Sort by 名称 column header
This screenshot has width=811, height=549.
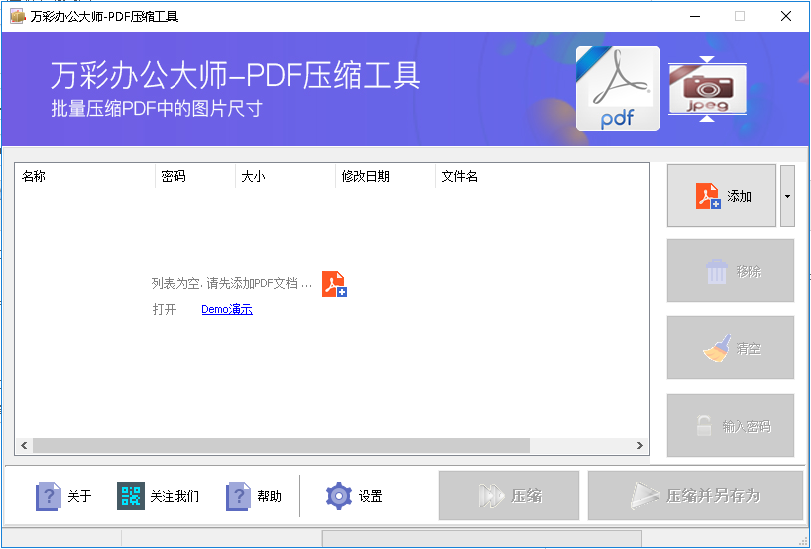point(85,177)
